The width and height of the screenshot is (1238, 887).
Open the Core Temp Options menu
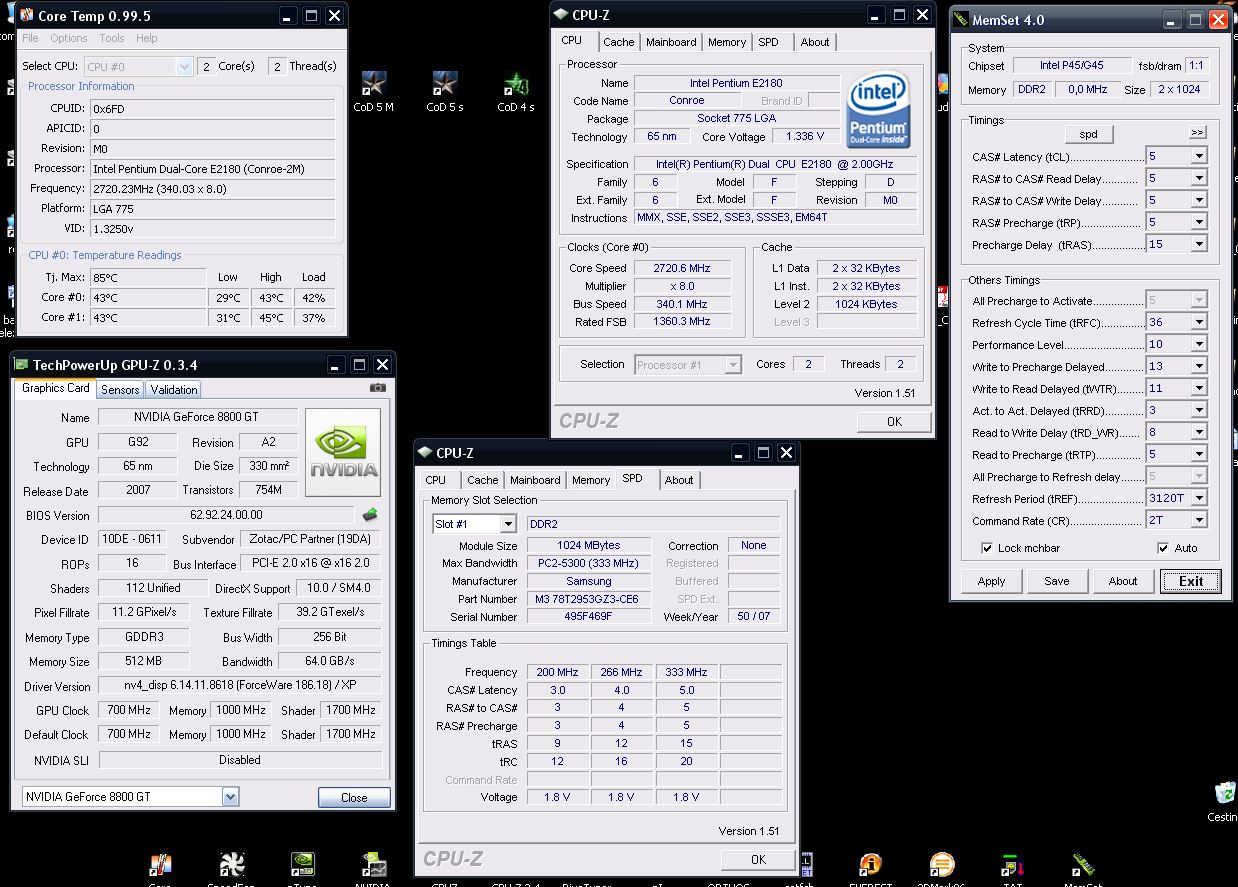click(69, 38)
